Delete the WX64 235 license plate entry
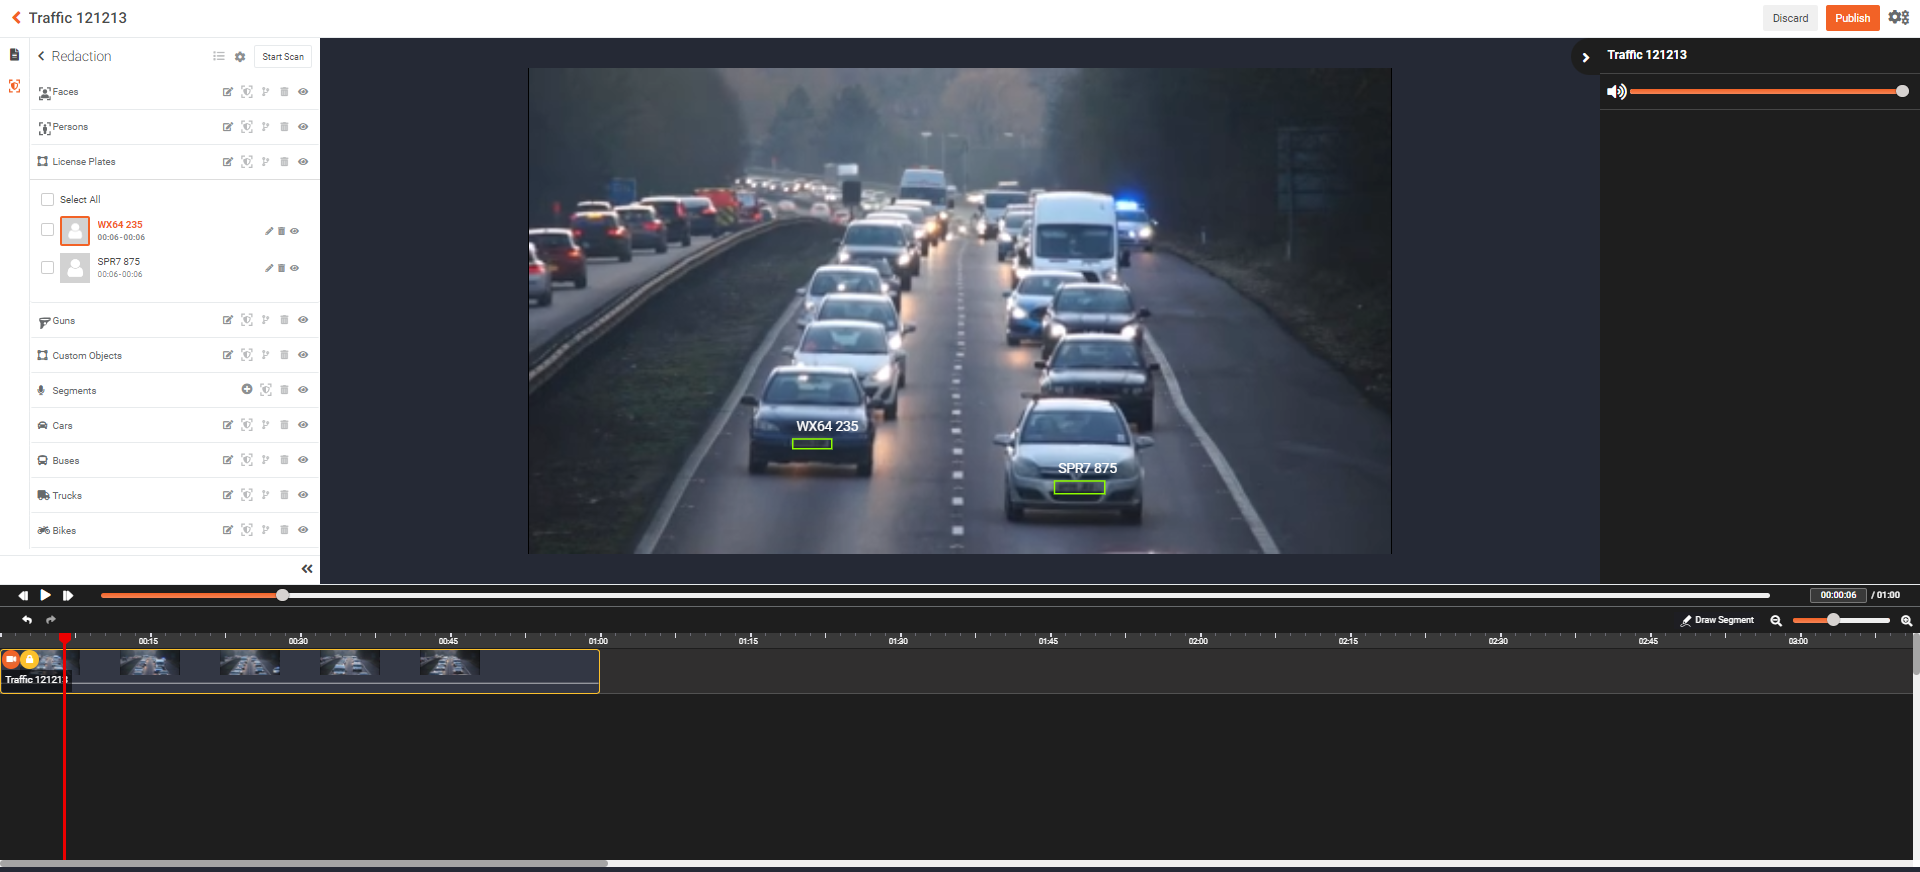The image size is (1920, 872). pos(282,231)
